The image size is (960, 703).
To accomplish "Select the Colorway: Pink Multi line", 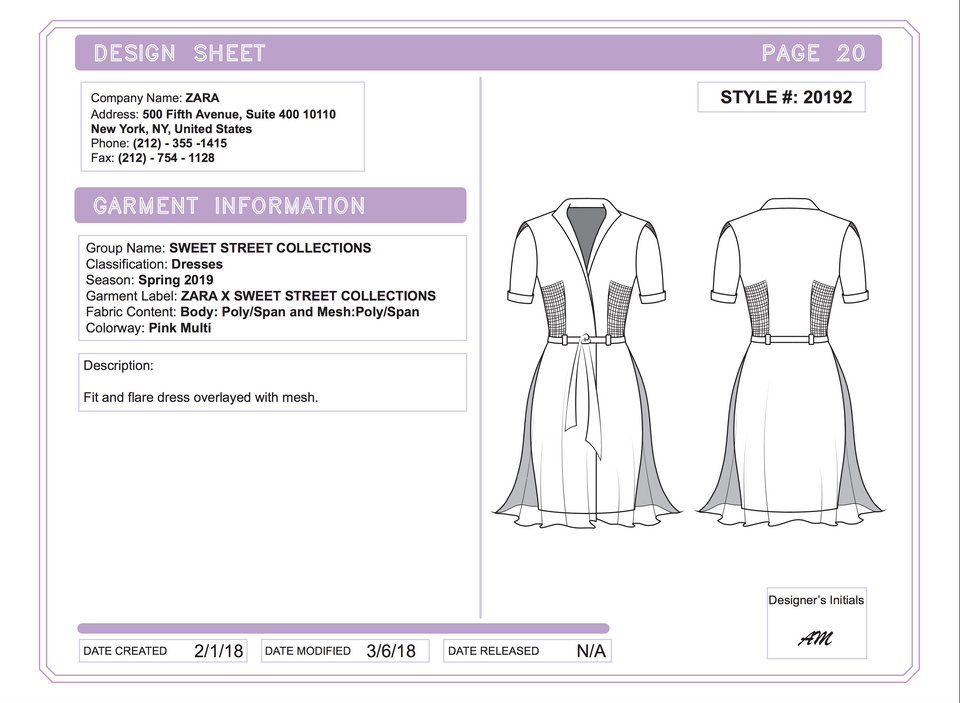I will point(148,328).
